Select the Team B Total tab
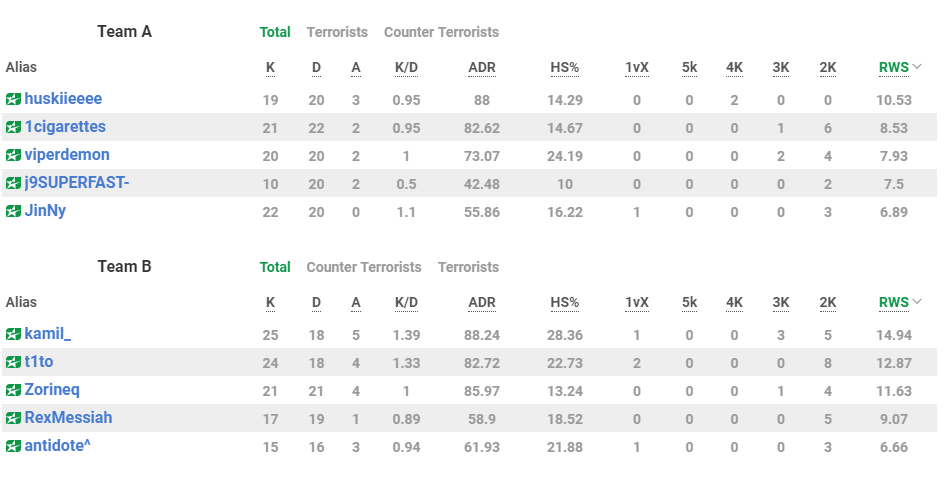The image size is (947, 484). [275, 267]
